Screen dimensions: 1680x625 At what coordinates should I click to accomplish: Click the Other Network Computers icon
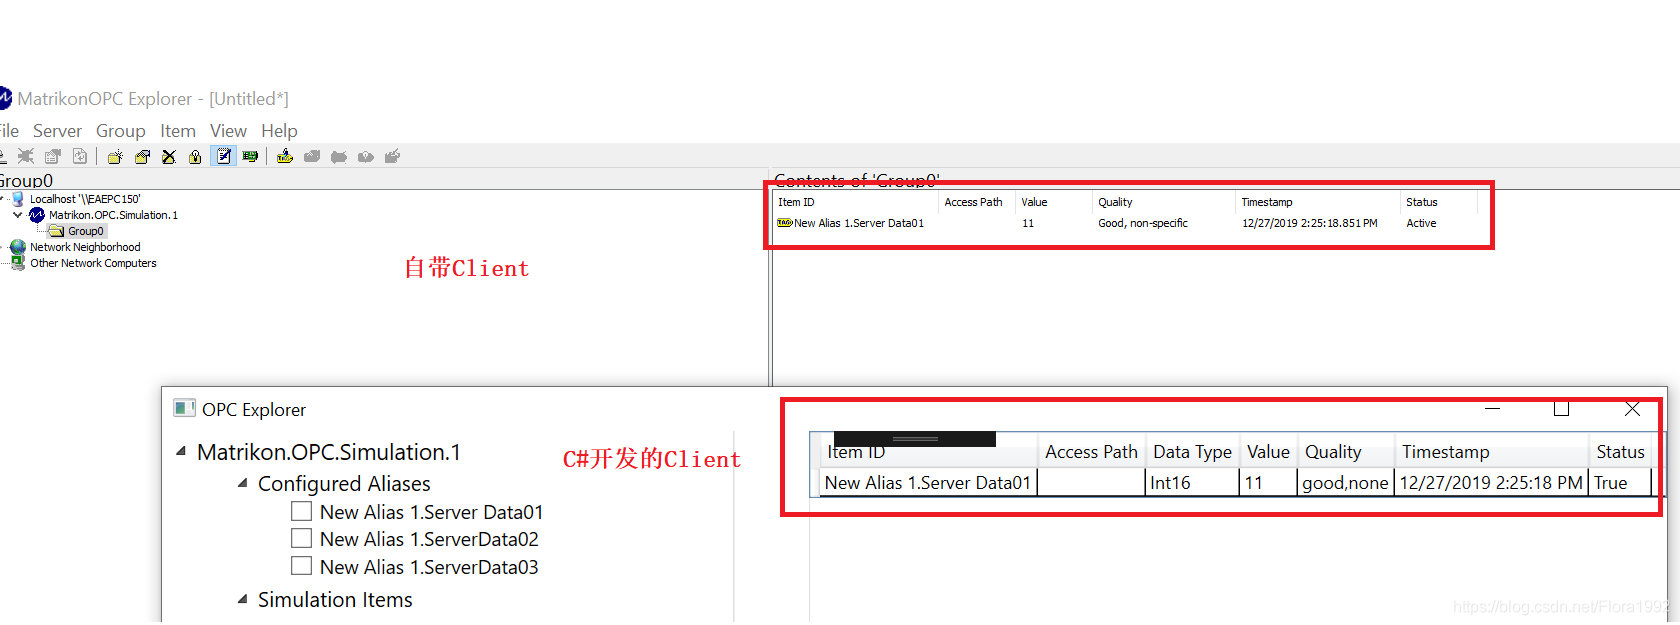click(x=18, y=263)
